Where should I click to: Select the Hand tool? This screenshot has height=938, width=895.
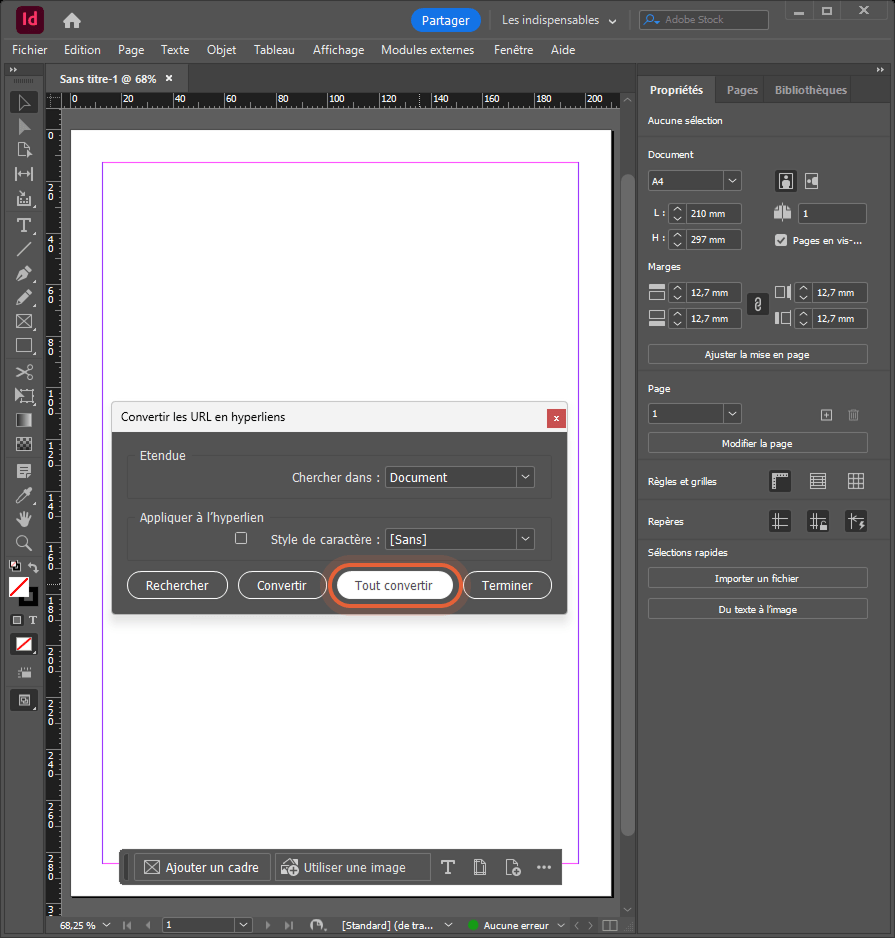pyautogui.click(x=24, y=519)
